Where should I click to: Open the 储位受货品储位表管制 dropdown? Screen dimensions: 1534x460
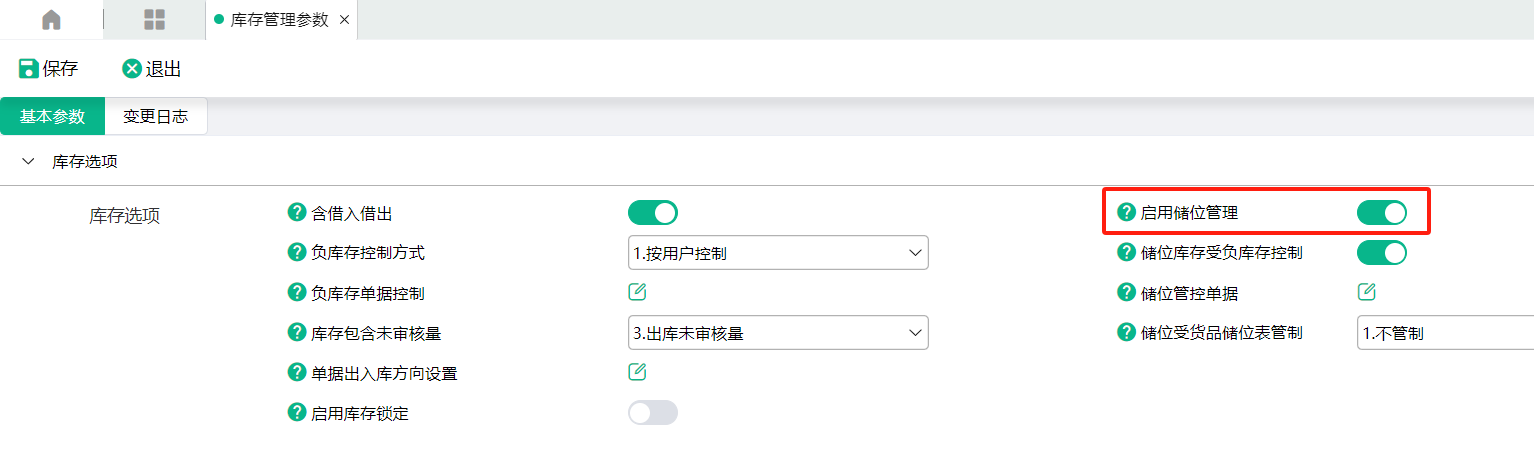click(1445, 333)
